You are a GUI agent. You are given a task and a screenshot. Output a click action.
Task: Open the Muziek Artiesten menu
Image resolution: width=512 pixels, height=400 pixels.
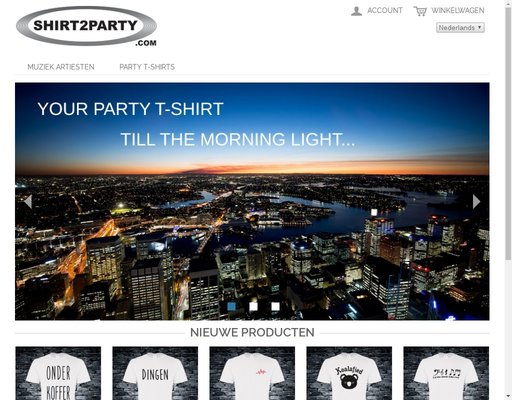click(61, 67)
